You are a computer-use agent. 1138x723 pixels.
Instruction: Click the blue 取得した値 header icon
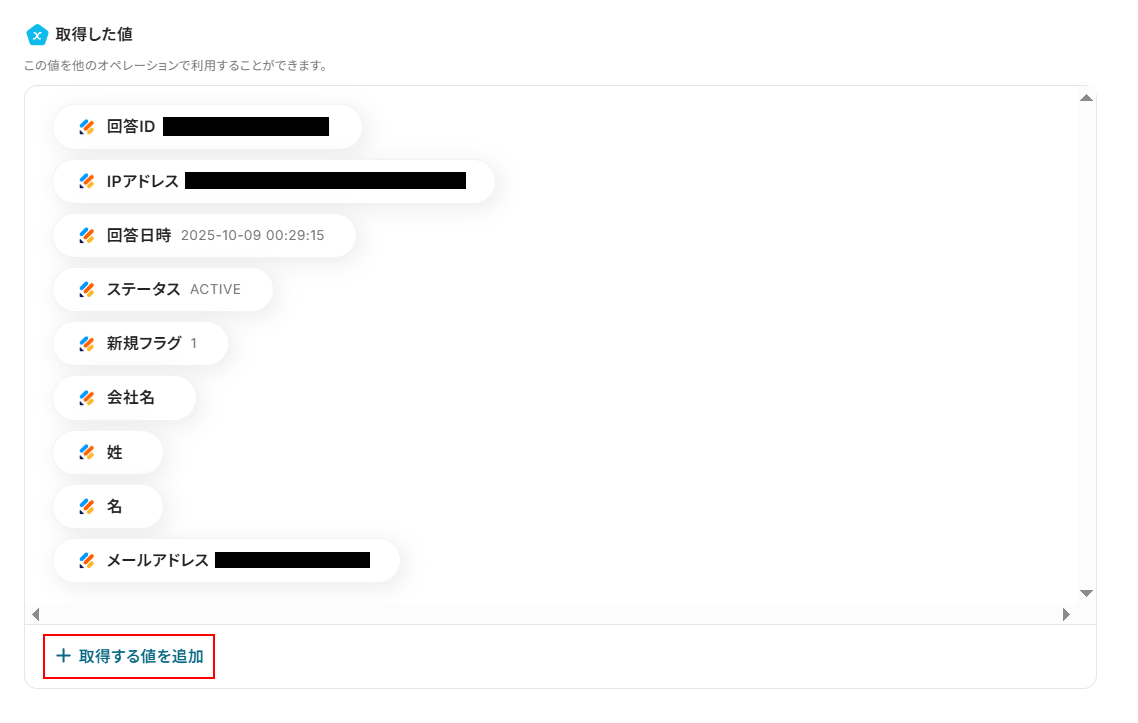tap(37, 34)
